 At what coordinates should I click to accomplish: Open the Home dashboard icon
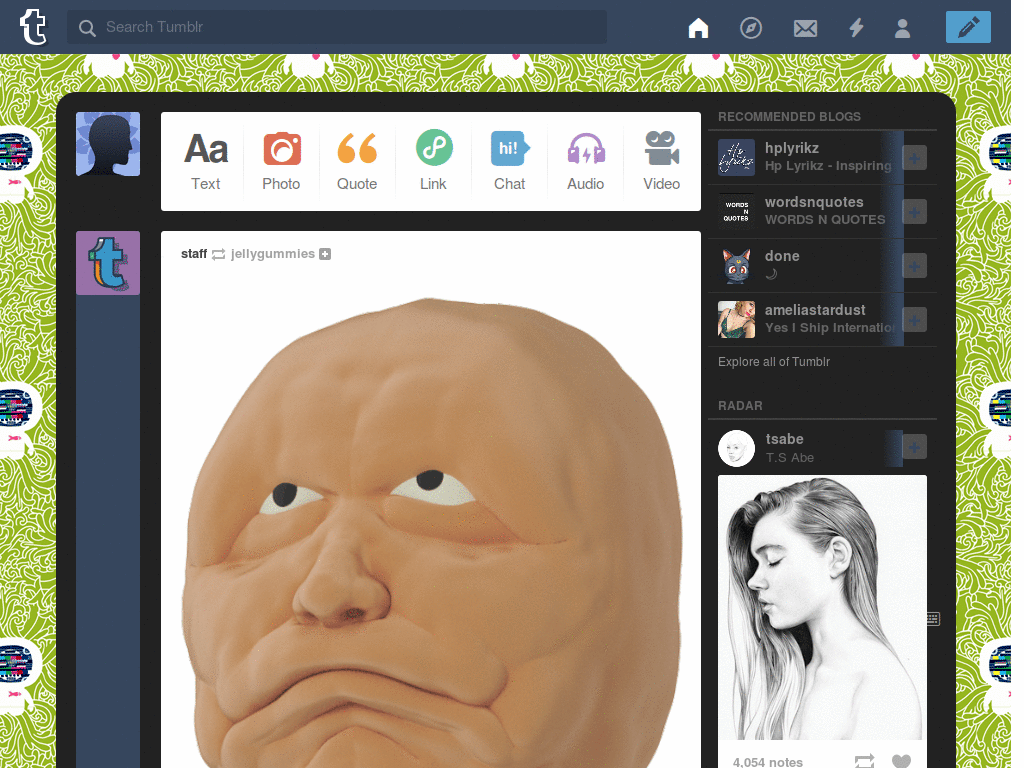(698, 28)
